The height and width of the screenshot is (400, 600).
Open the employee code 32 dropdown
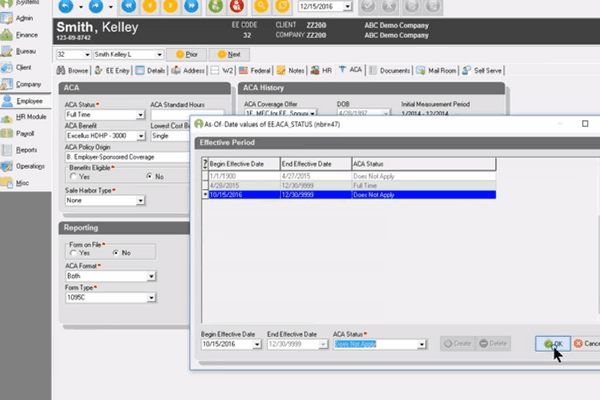(x=87, y=55)
